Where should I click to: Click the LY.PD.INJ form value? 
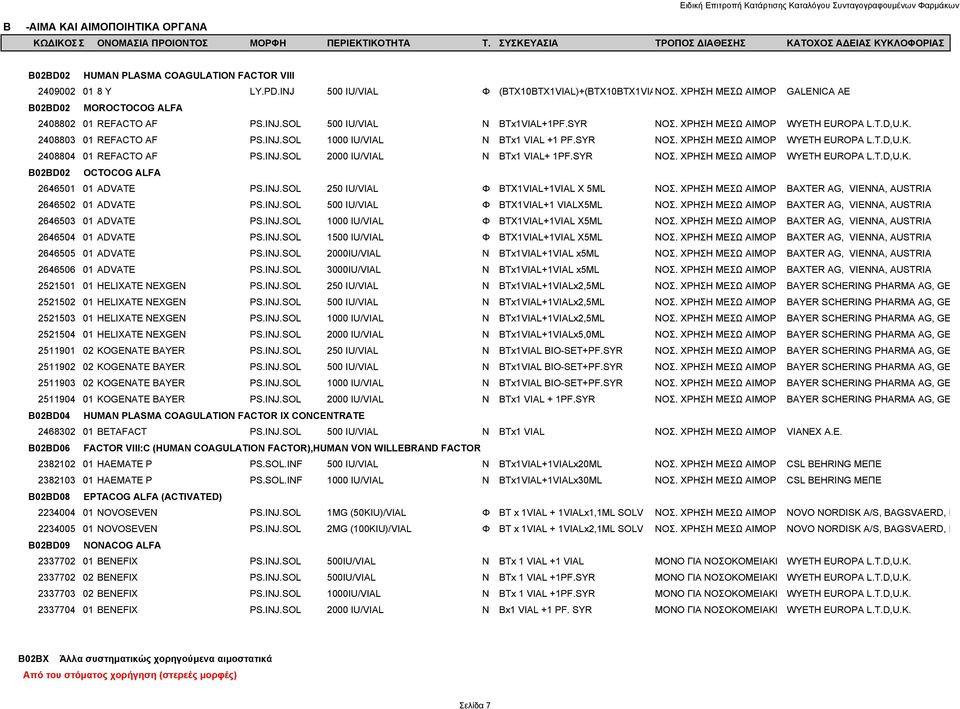272,92
